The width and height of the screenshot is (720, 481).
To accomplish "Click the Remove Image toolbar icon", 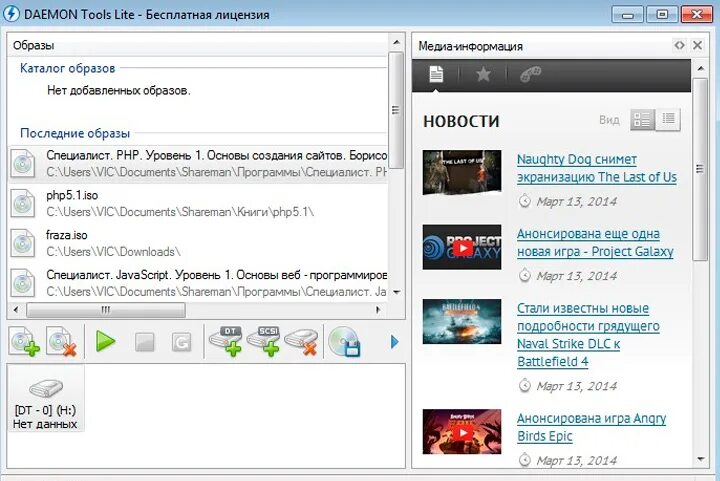I will point(62,341).
